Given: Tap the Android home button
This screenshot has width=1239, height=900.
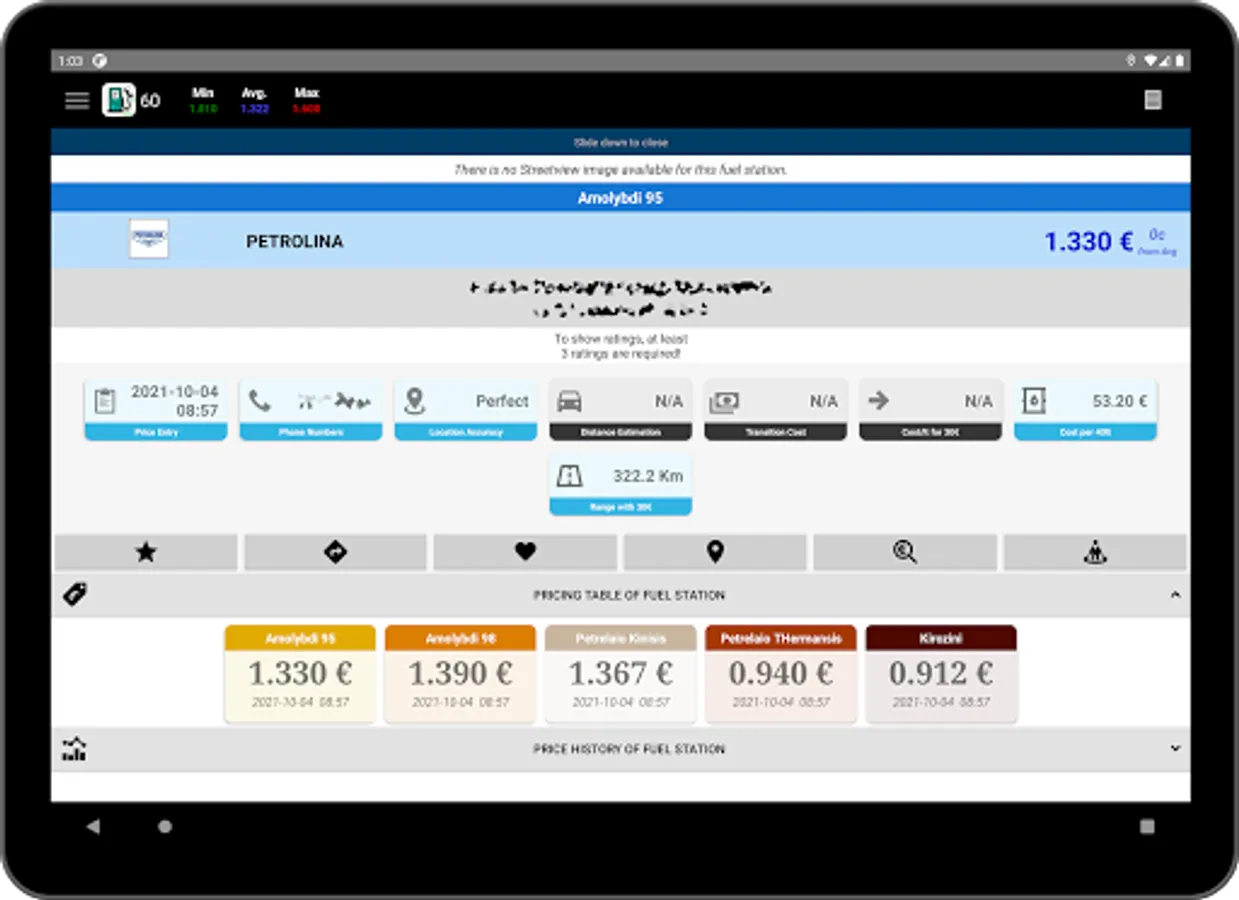Looking at the screenshot, I should tap(165, 827).
